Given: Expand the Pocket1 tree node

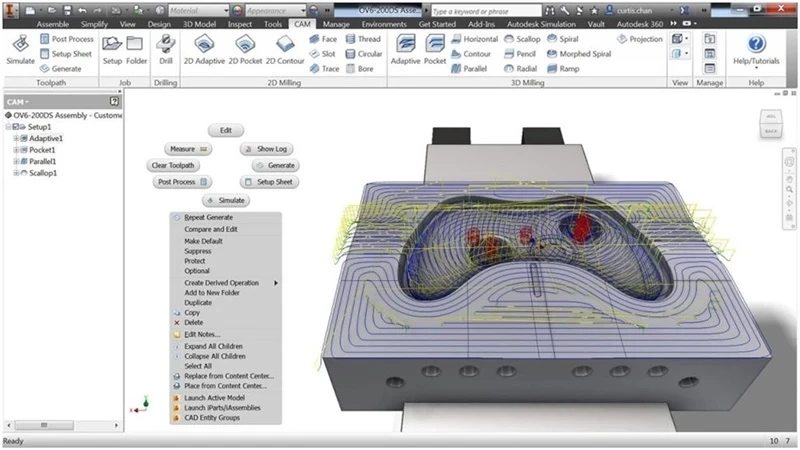Looking at the screenshot, I should [x=16, y=150].
